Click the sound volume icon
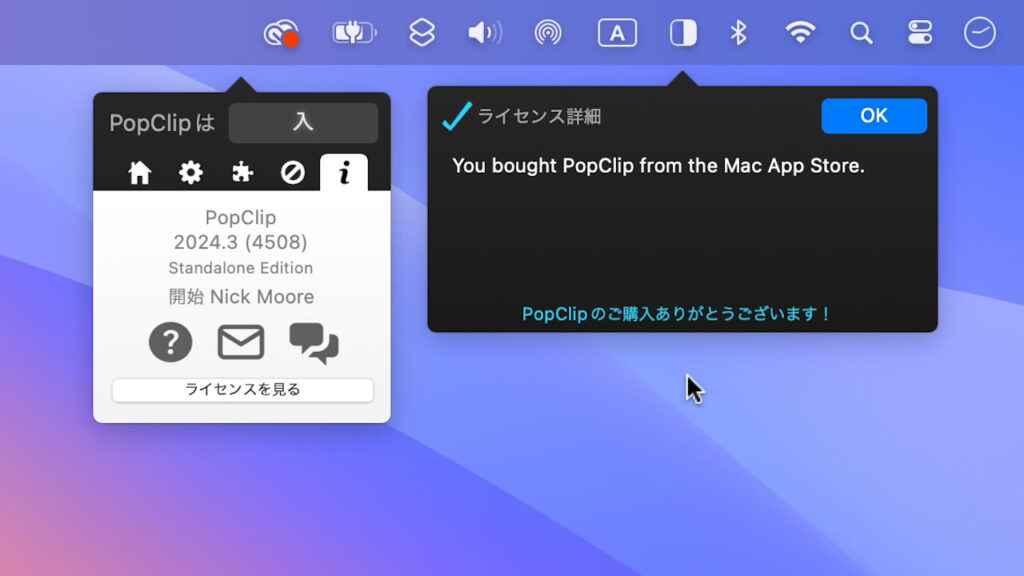This screenshot has width=1024, height=576. point(483,32)
